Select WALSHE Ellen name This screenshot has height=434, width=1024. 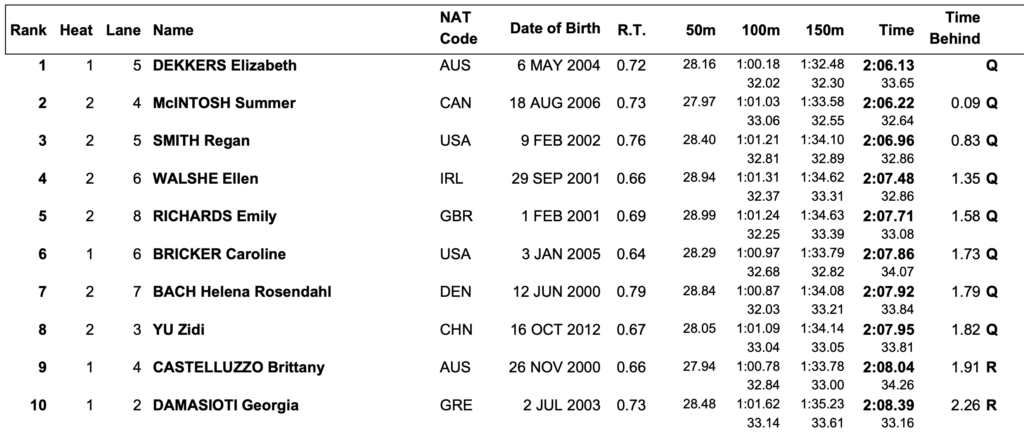pyautogui.click(x=206, y=179)
